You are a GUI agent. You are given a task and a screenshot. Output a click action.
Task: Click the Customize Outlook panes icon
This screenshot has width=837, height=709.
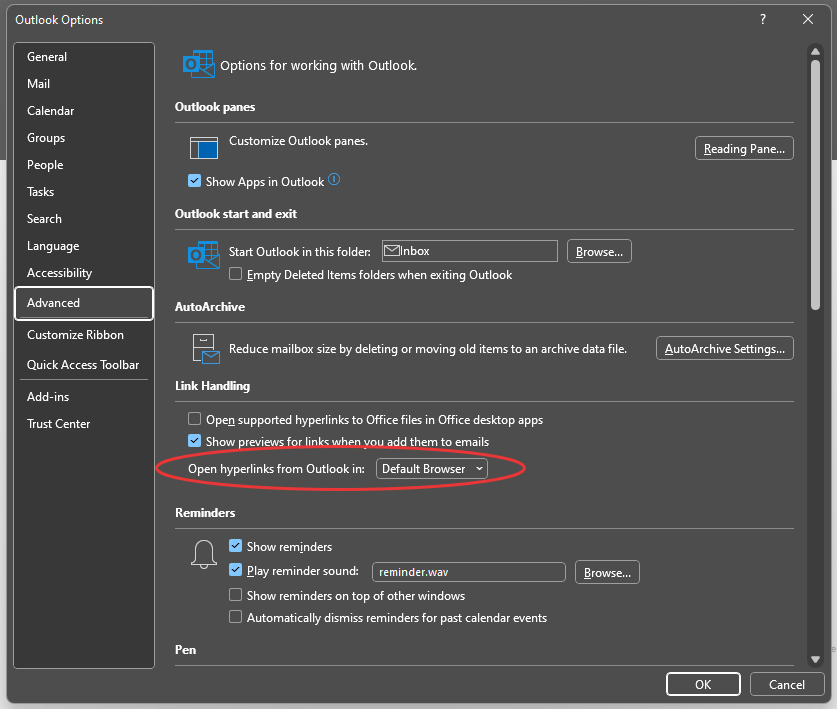tap(203, 148)
